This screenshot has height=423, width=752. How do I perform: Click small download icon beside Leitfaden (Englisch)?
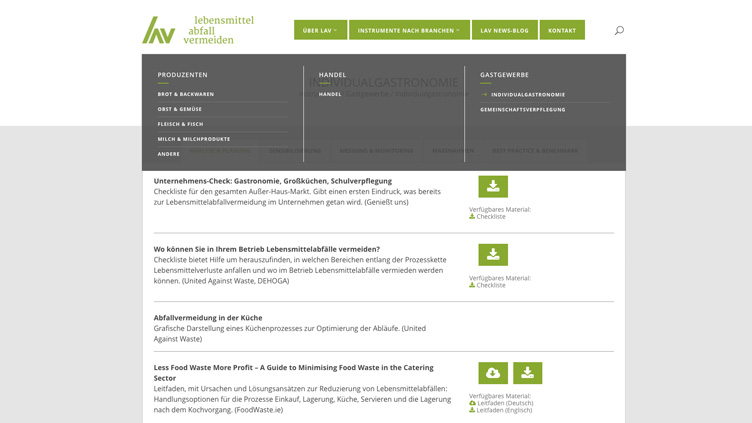click(472, 410)
